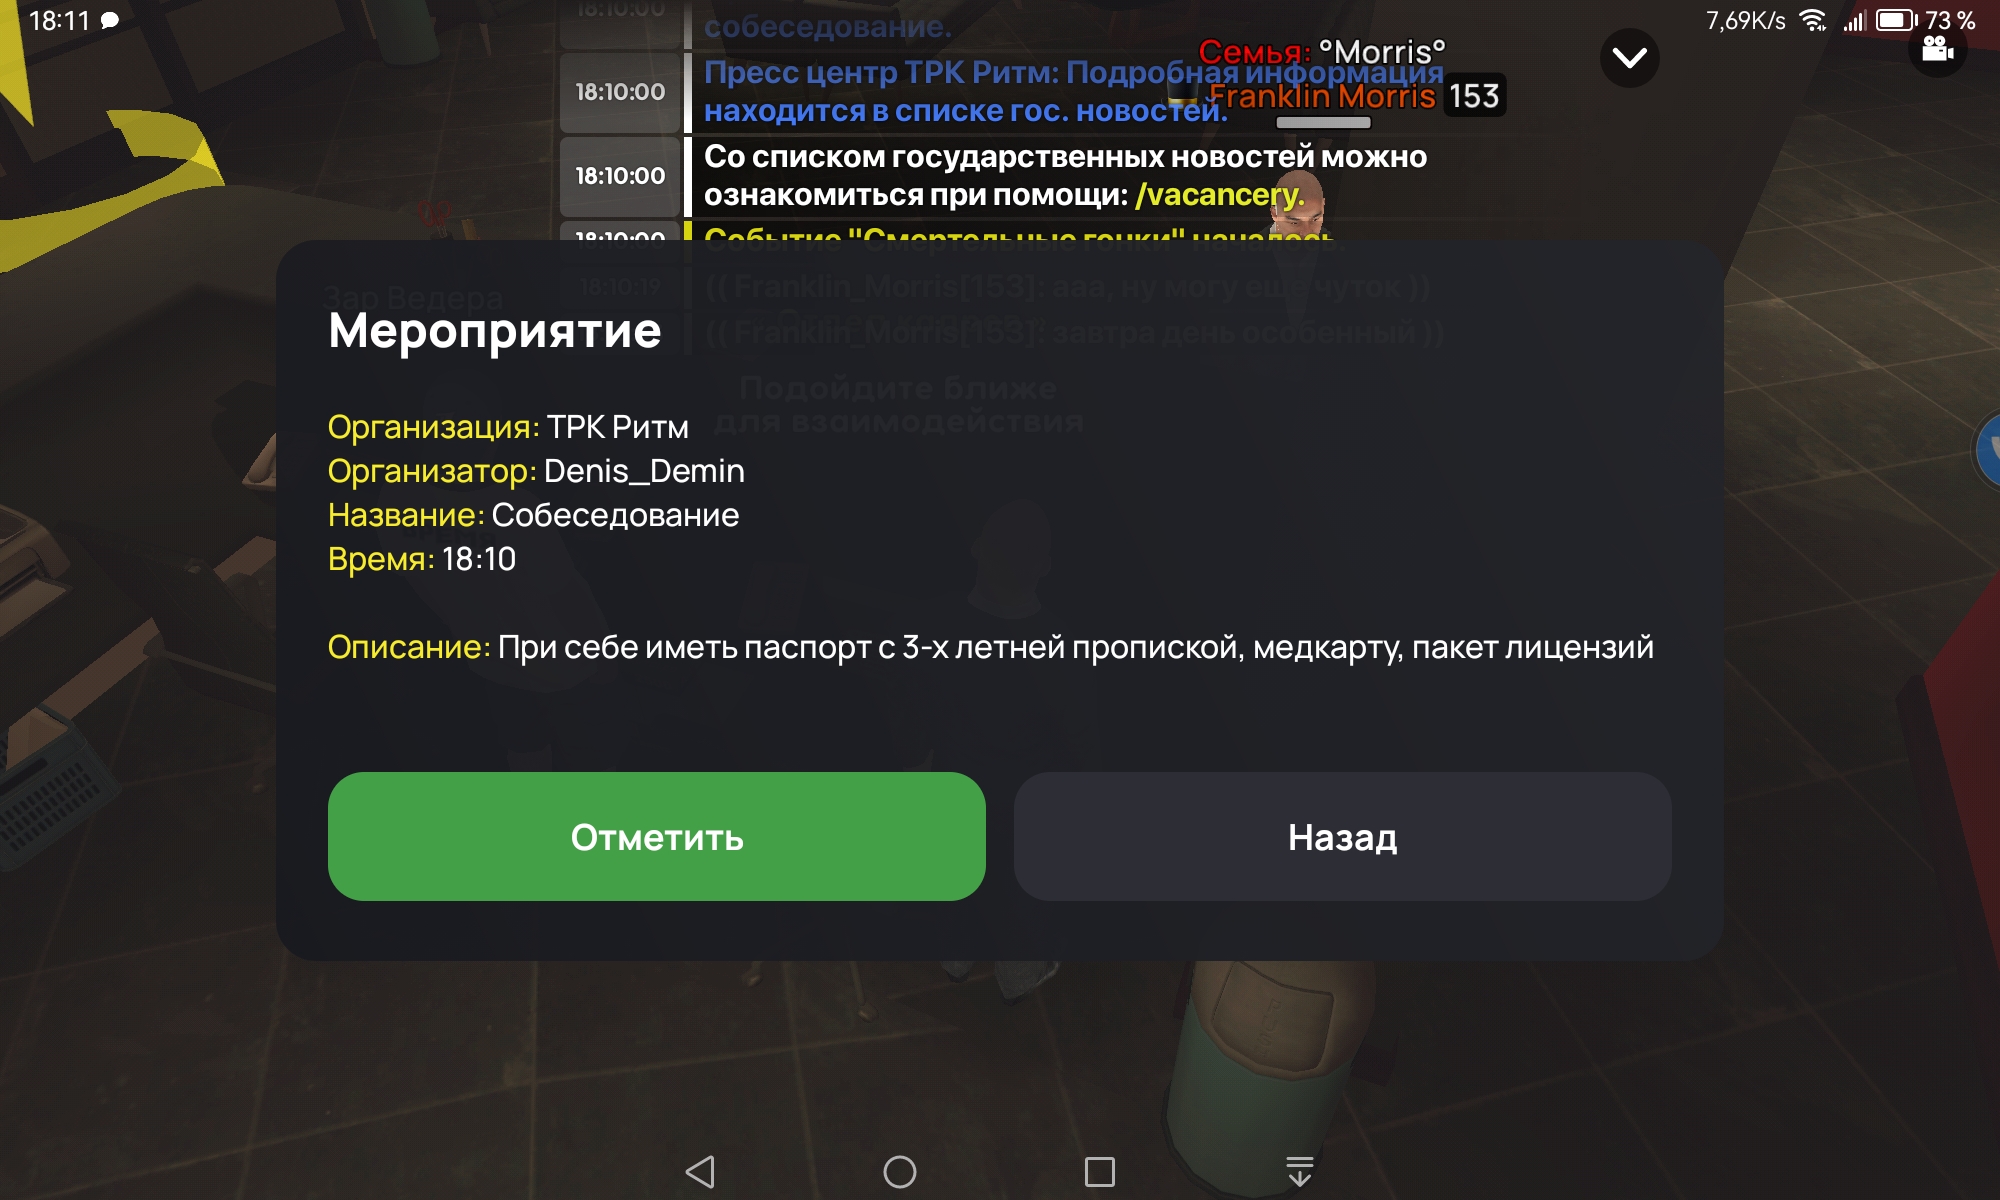Tap the Android back triangle icon
Viewport: 2000px width, 1200px height.
(x=700, y=1171)
